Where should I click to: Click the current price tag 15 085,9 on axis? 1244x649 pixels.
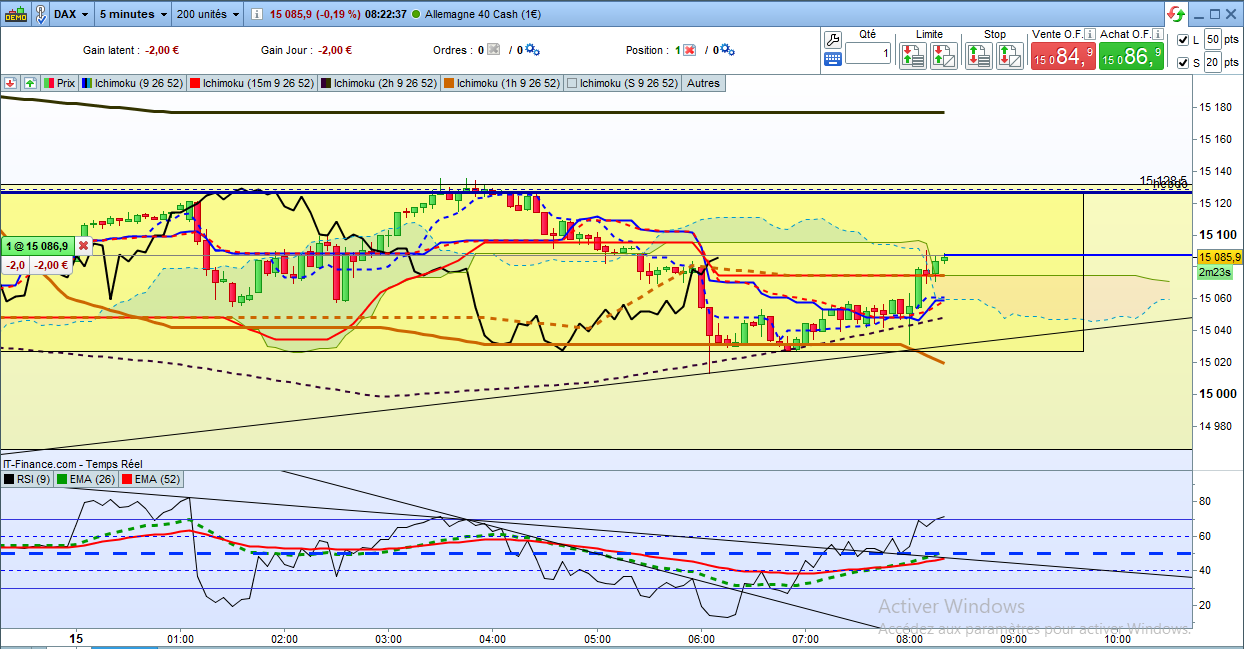pyautogui.click(x=1219, y=256)
